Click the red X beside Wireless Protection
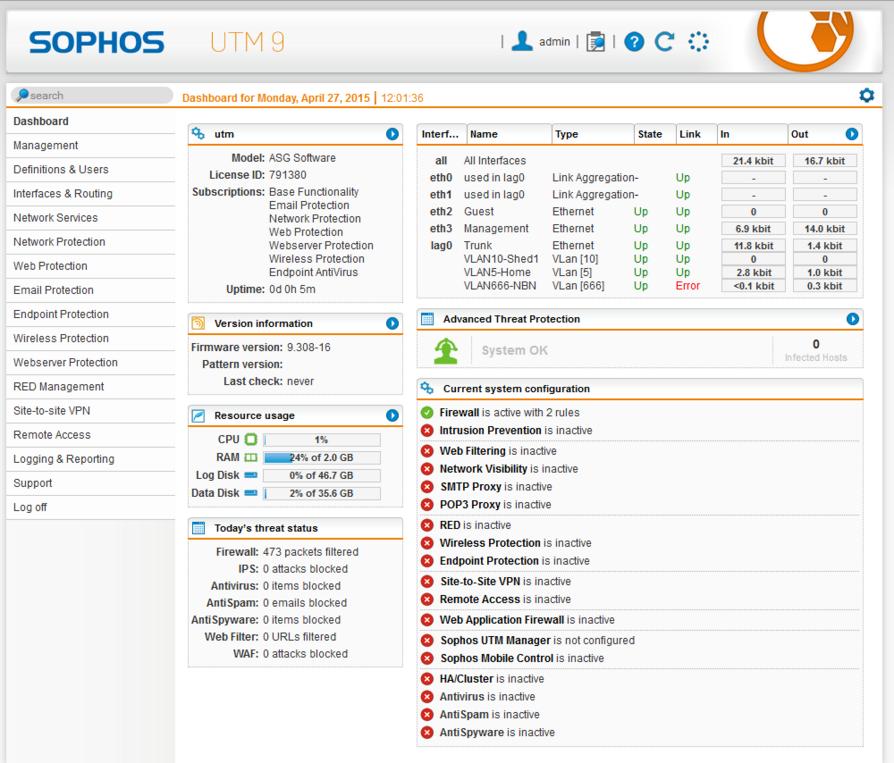Screen dimensions: 894x763 point(427,543)
